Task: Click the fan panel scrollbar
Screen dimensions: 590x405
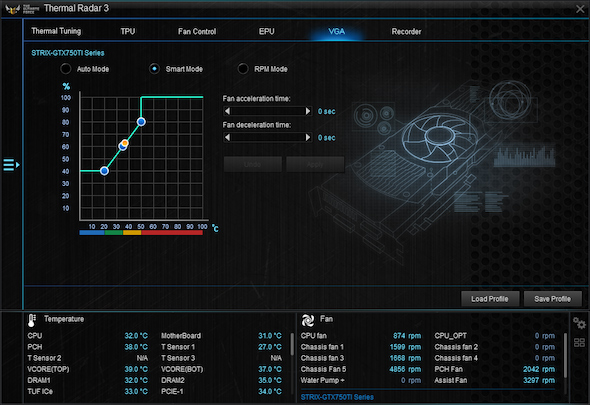Action: 565,355
